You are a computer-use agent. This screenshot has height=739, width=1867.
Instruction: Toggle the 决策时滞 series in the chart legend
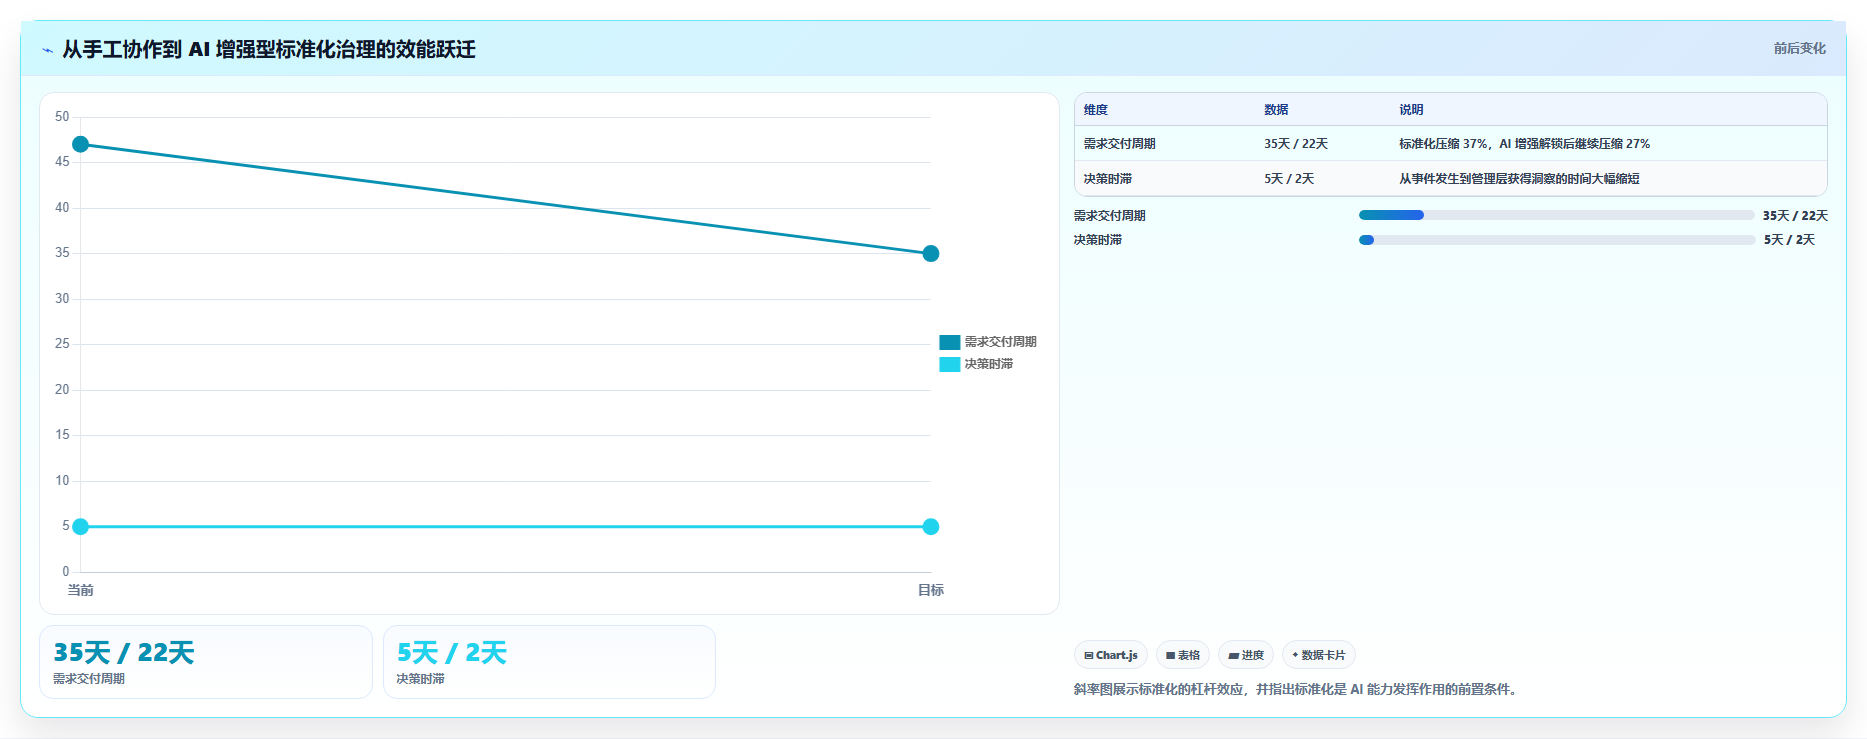(976, 364)
